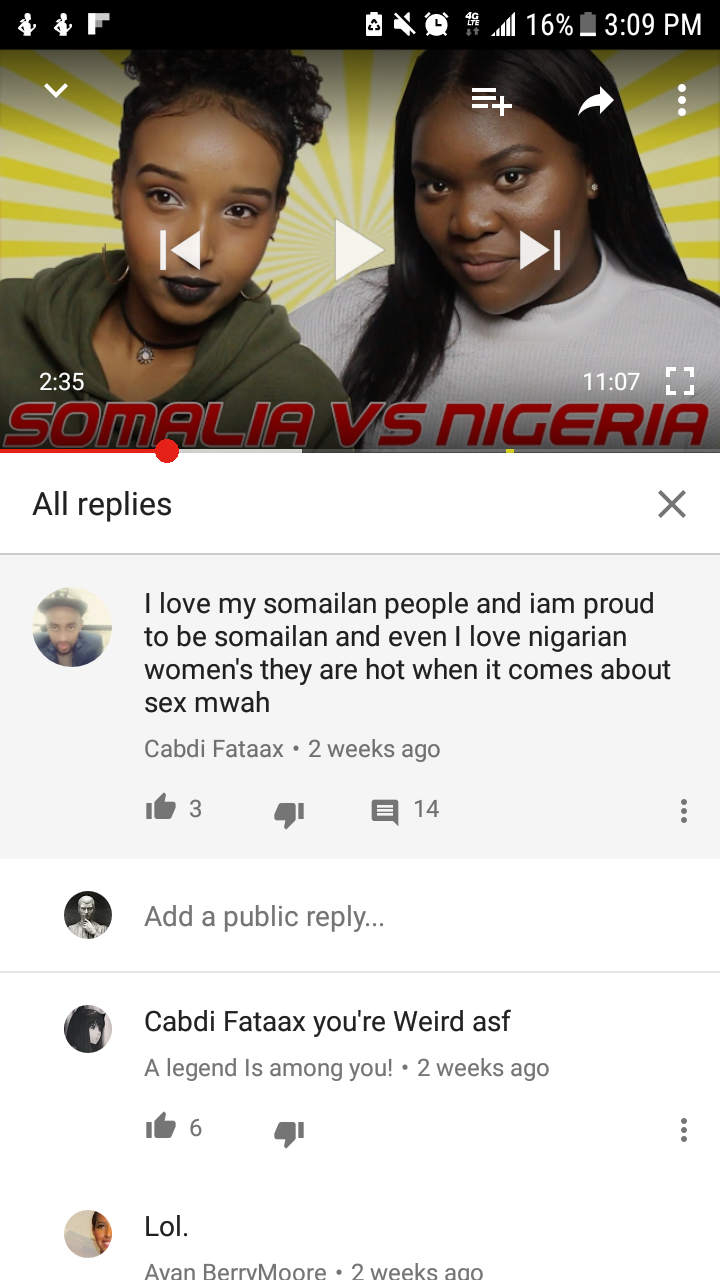The width and height of the screenshot is (720, 1280).
Task: Minimize video with the down chevron
Action: point(56,91)
